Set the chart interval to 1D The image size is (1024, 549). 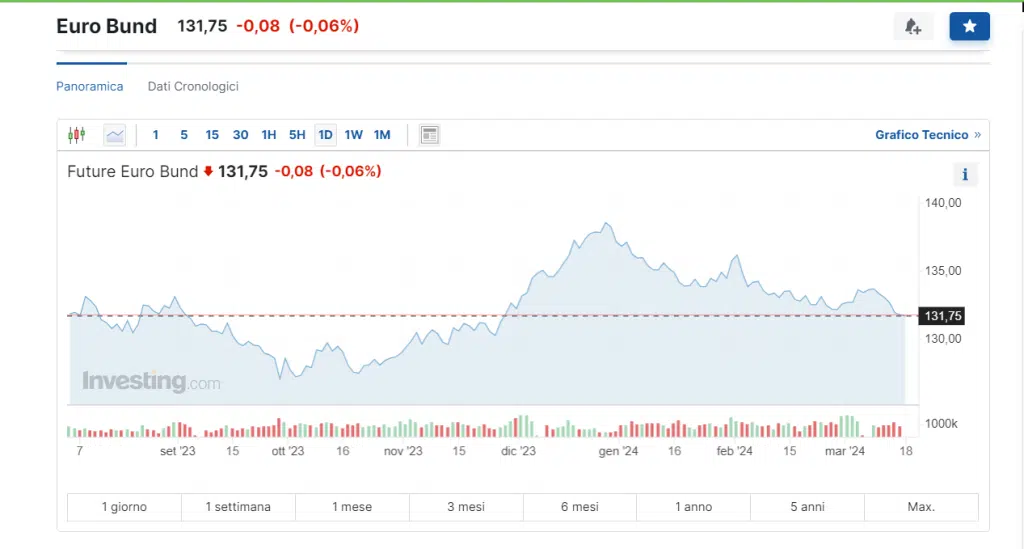(325, 135)
